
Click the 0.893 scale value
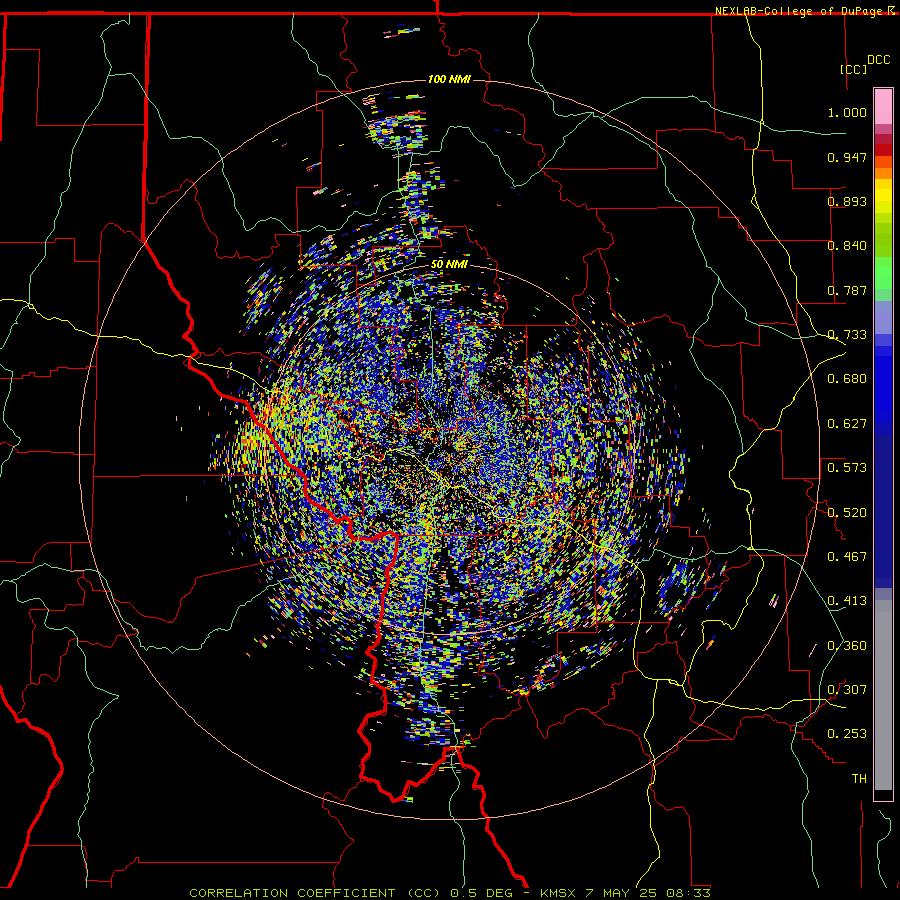coord(847,201)
